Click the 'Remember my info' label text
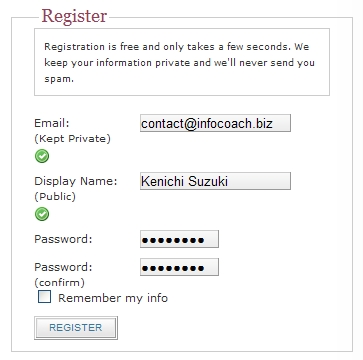The image size is (363, 360). click(113, 298)
